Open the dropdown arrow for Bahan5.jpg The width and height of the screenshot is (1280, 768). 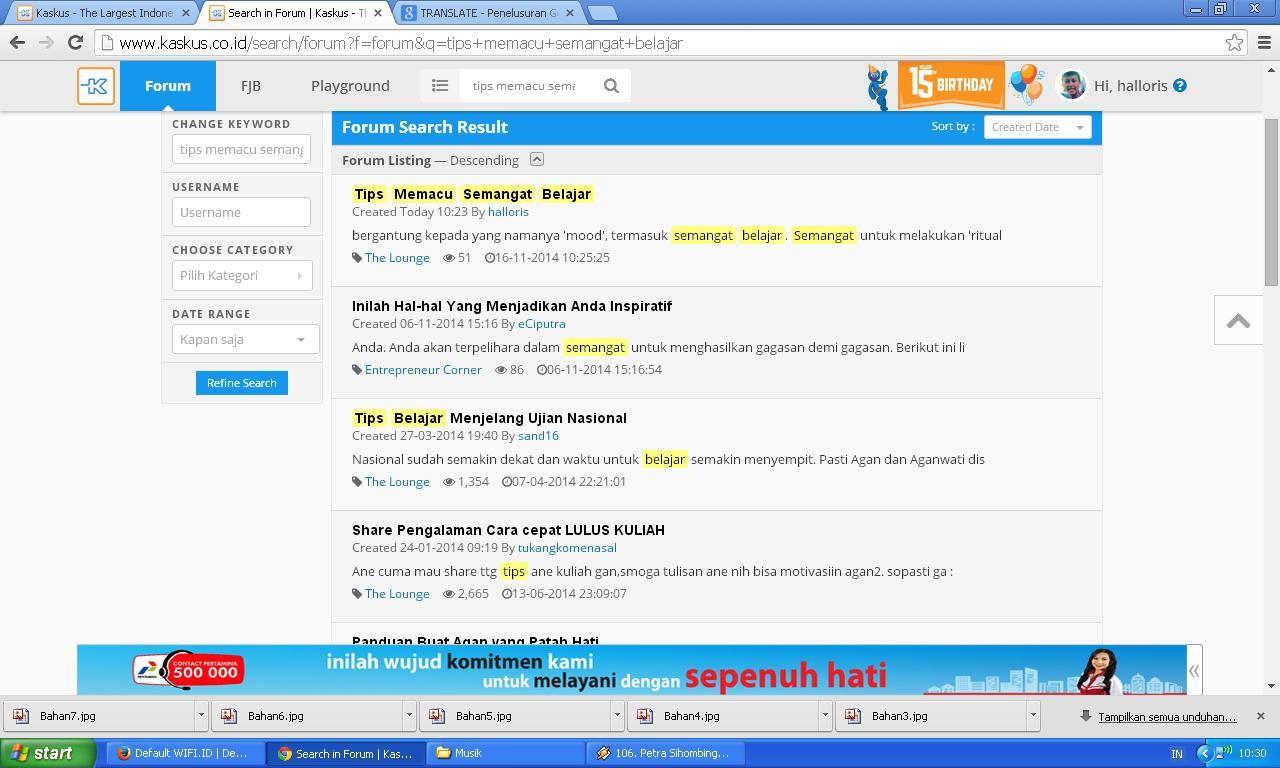click(x=617, y=716)
